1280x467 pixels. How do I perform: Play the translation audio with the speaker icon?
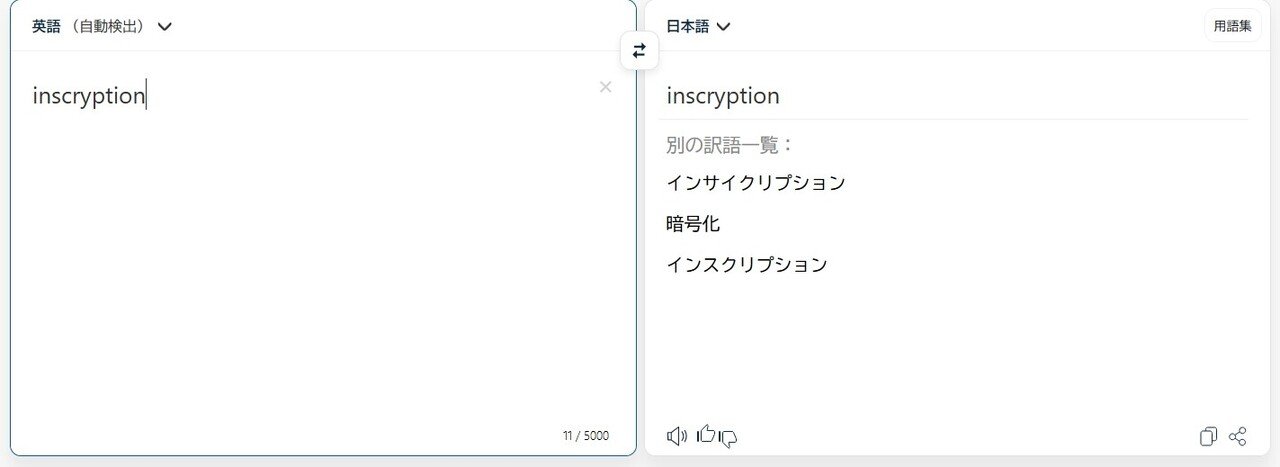(x=677, y=436)
